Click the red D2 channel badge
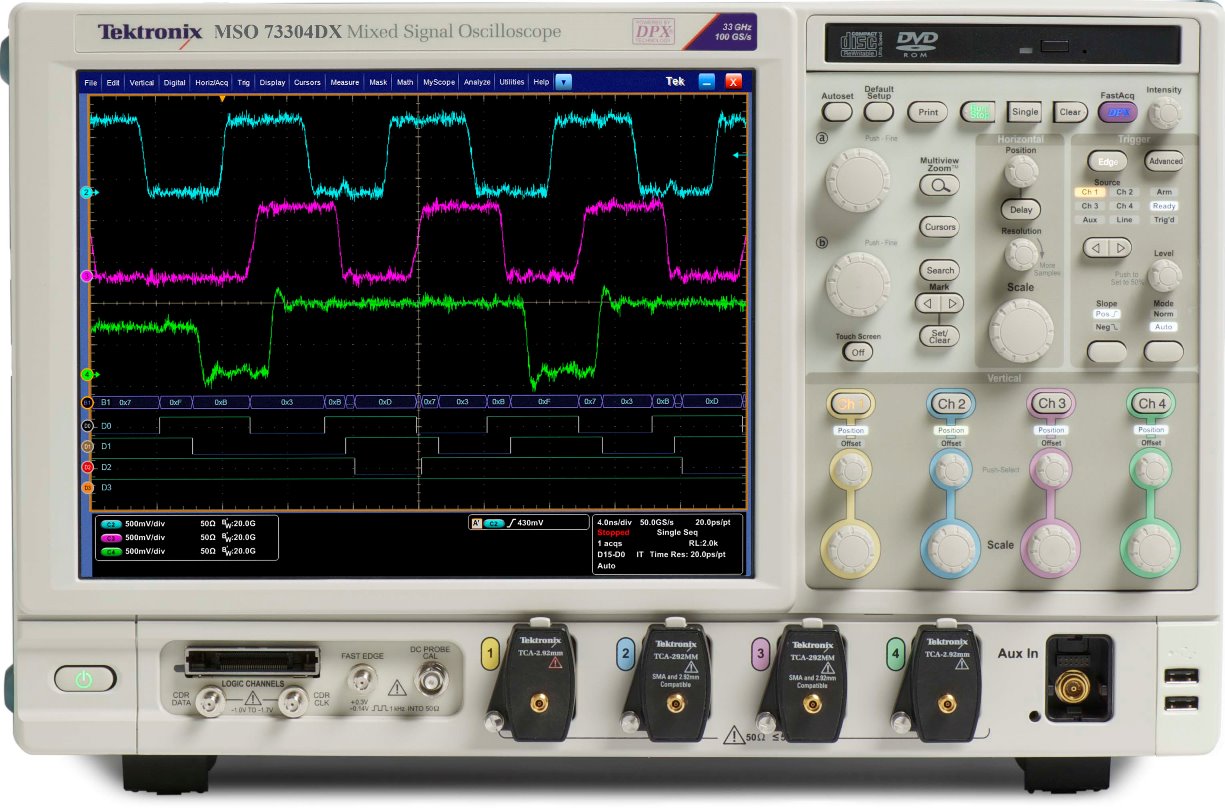Viewport: 1225px width, 811px height. pyautogui.click(x=87, y=467)
